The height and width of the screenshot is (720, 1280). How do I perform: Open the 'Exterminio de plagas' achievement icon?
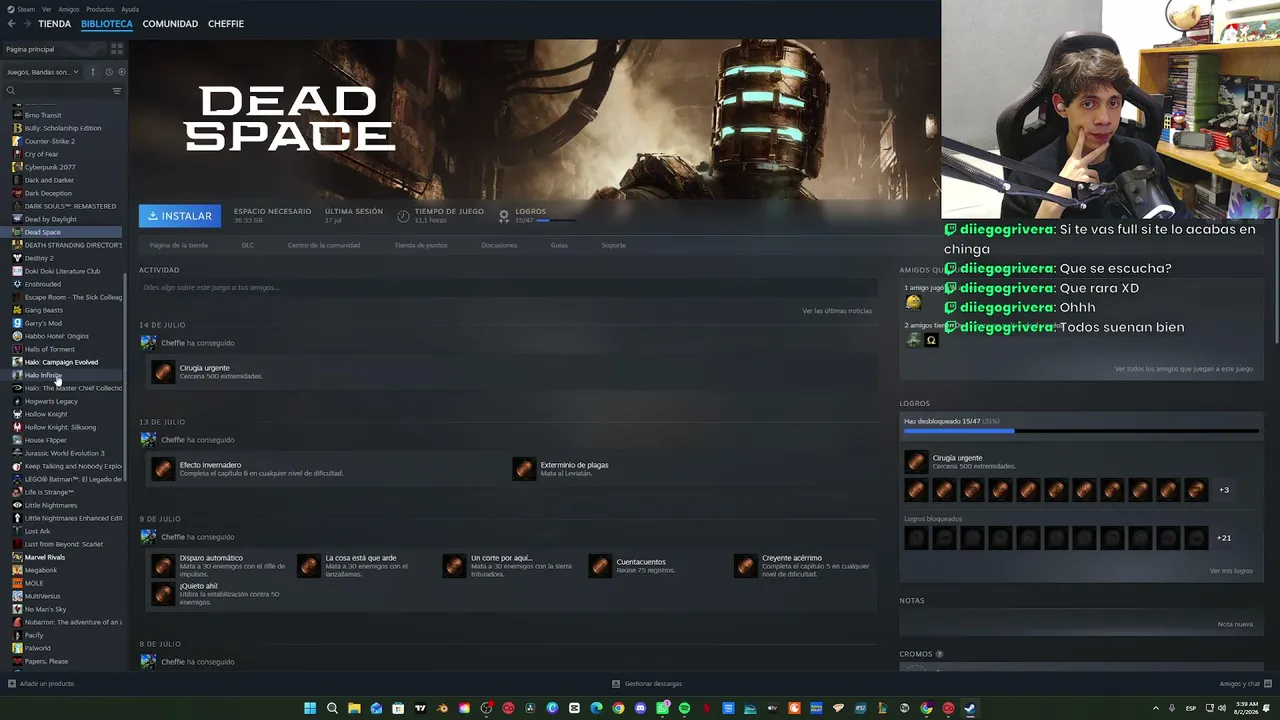pyautogui.click(x=524, y=469)
